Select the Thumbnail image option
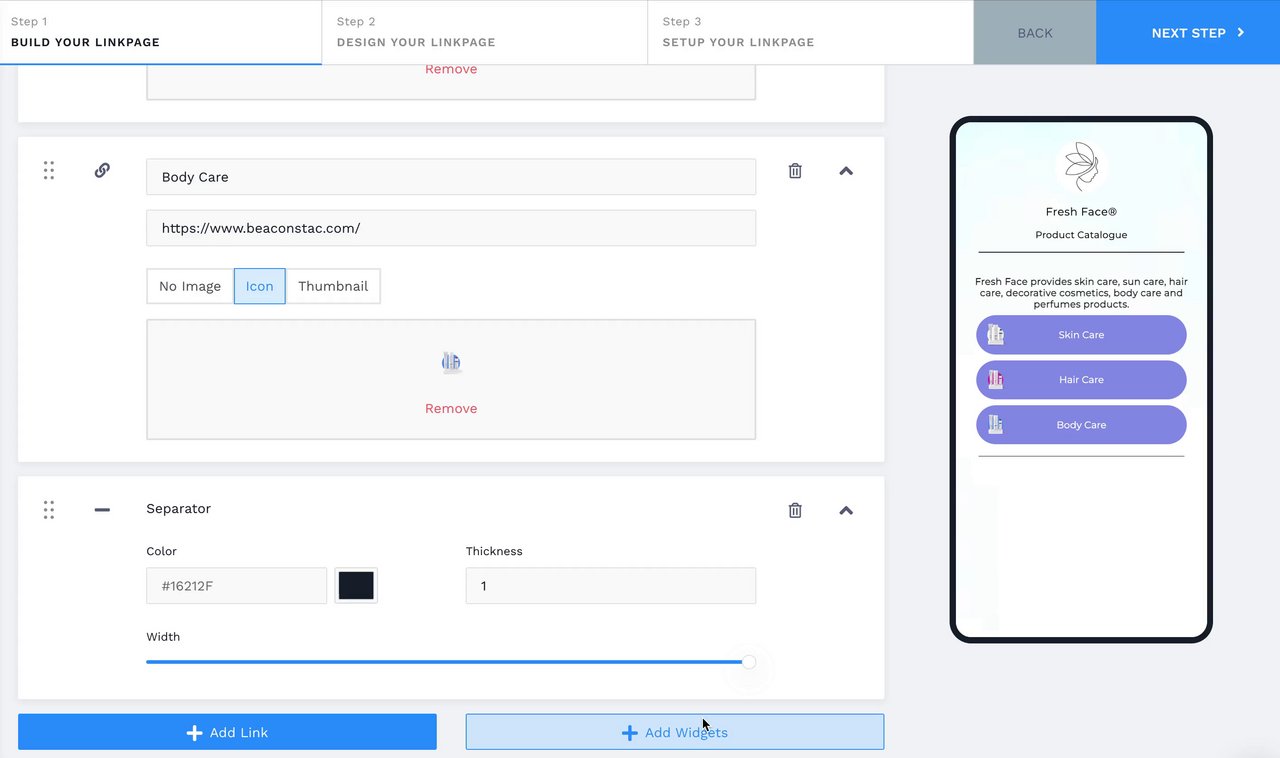This screenshot has height=758, width=1280. 333,286
